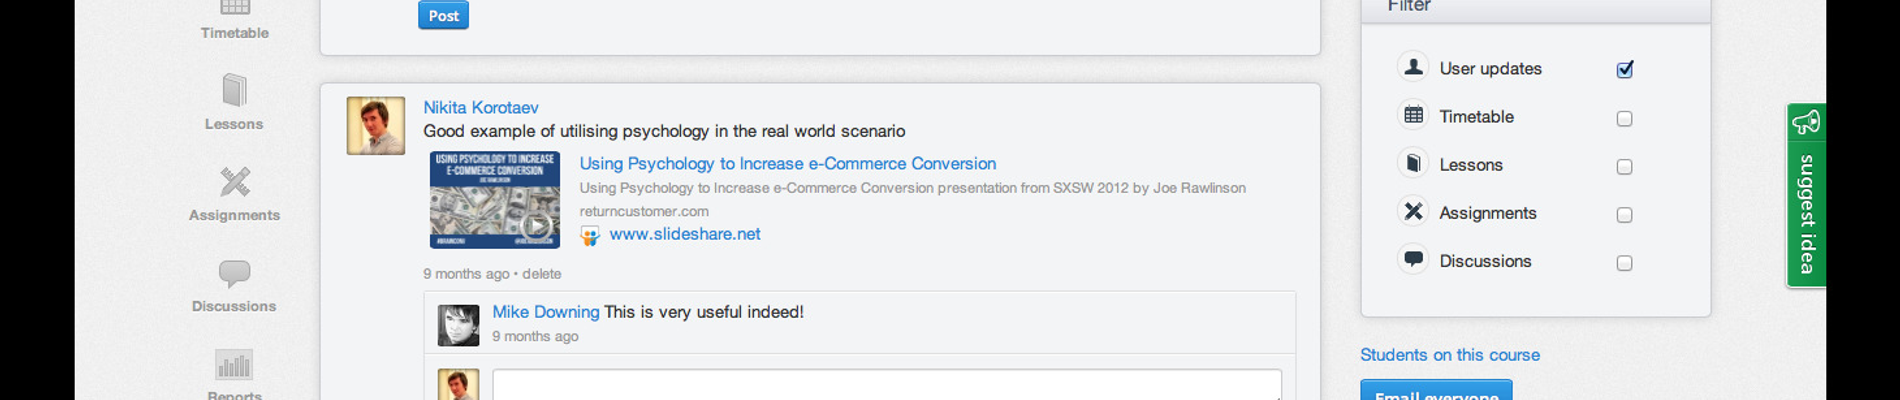Open Timetable in the left sidebar
The height and width of the screenshot is (400, 1900).
(234, 18)
